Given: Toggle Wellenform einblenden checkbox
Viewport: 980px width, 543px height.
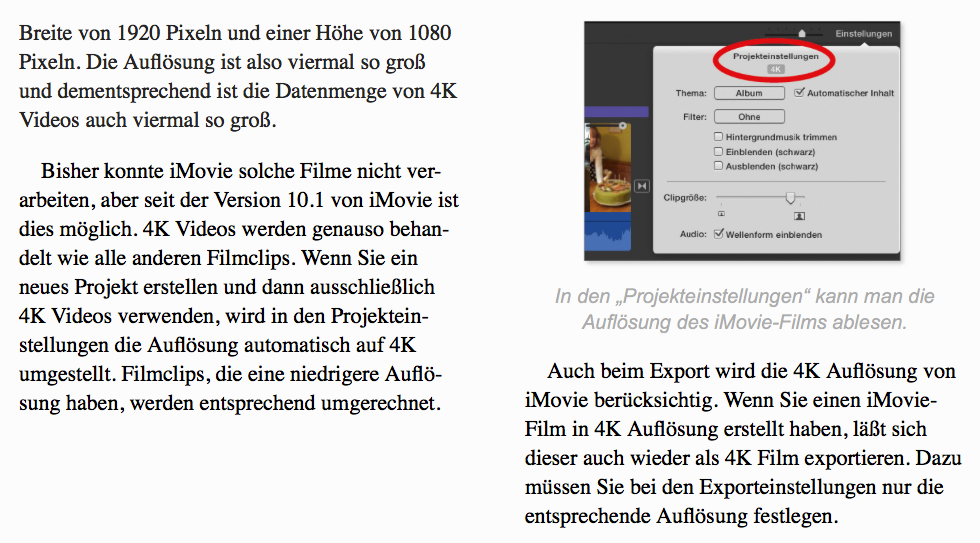Looking at the screenshot, I should [719, 234].
